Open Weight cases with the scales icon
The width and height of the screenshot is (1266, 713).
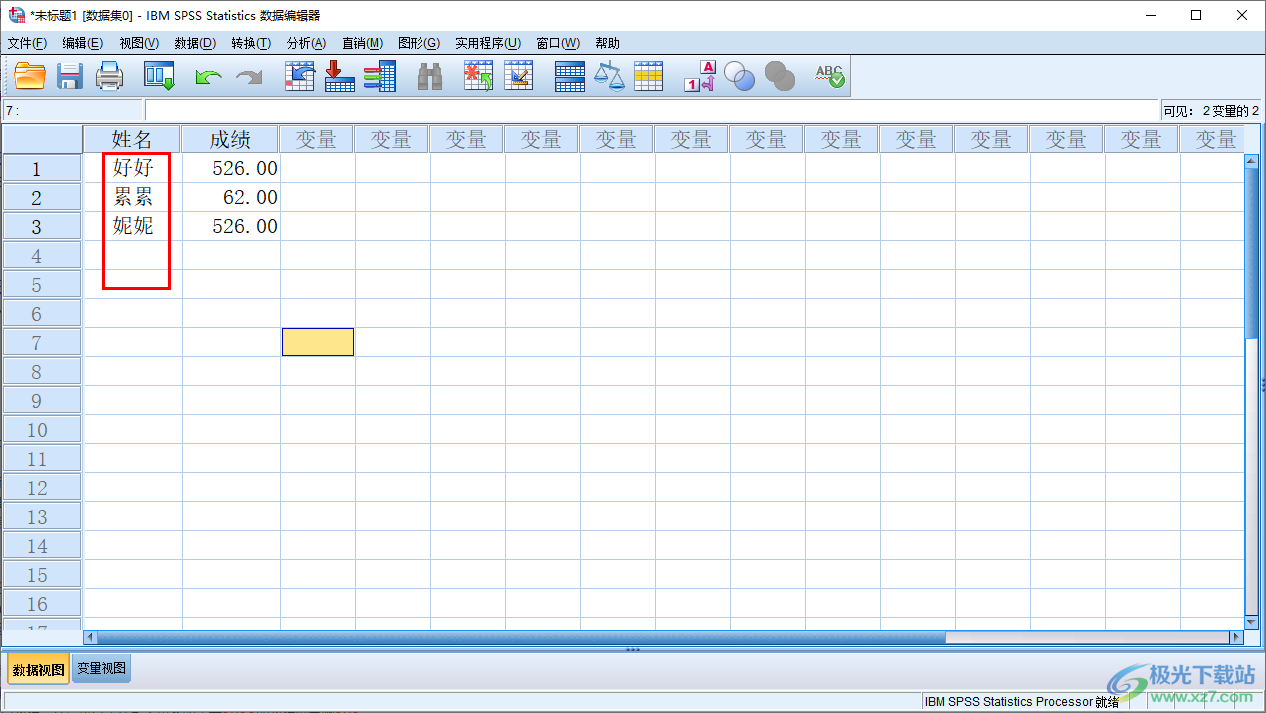pos(609,76)
